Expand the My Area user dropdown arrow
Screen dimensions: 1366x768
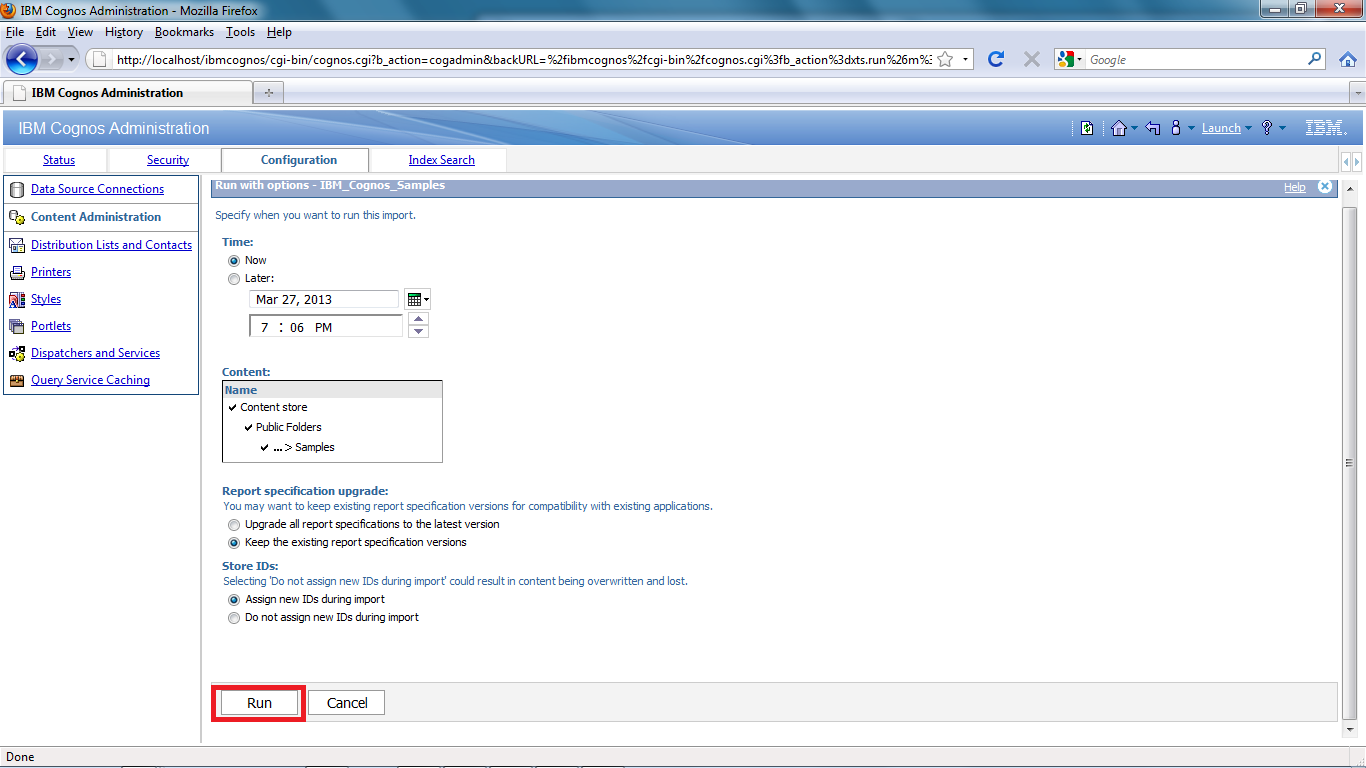point(1192,128)
